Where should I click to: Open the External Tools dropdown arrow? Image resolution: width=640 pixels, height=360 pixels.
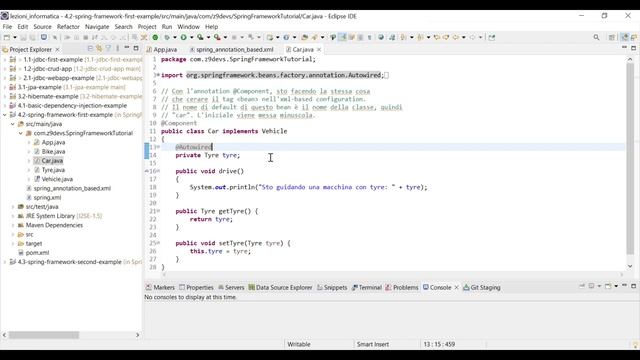tap(225, 37)
